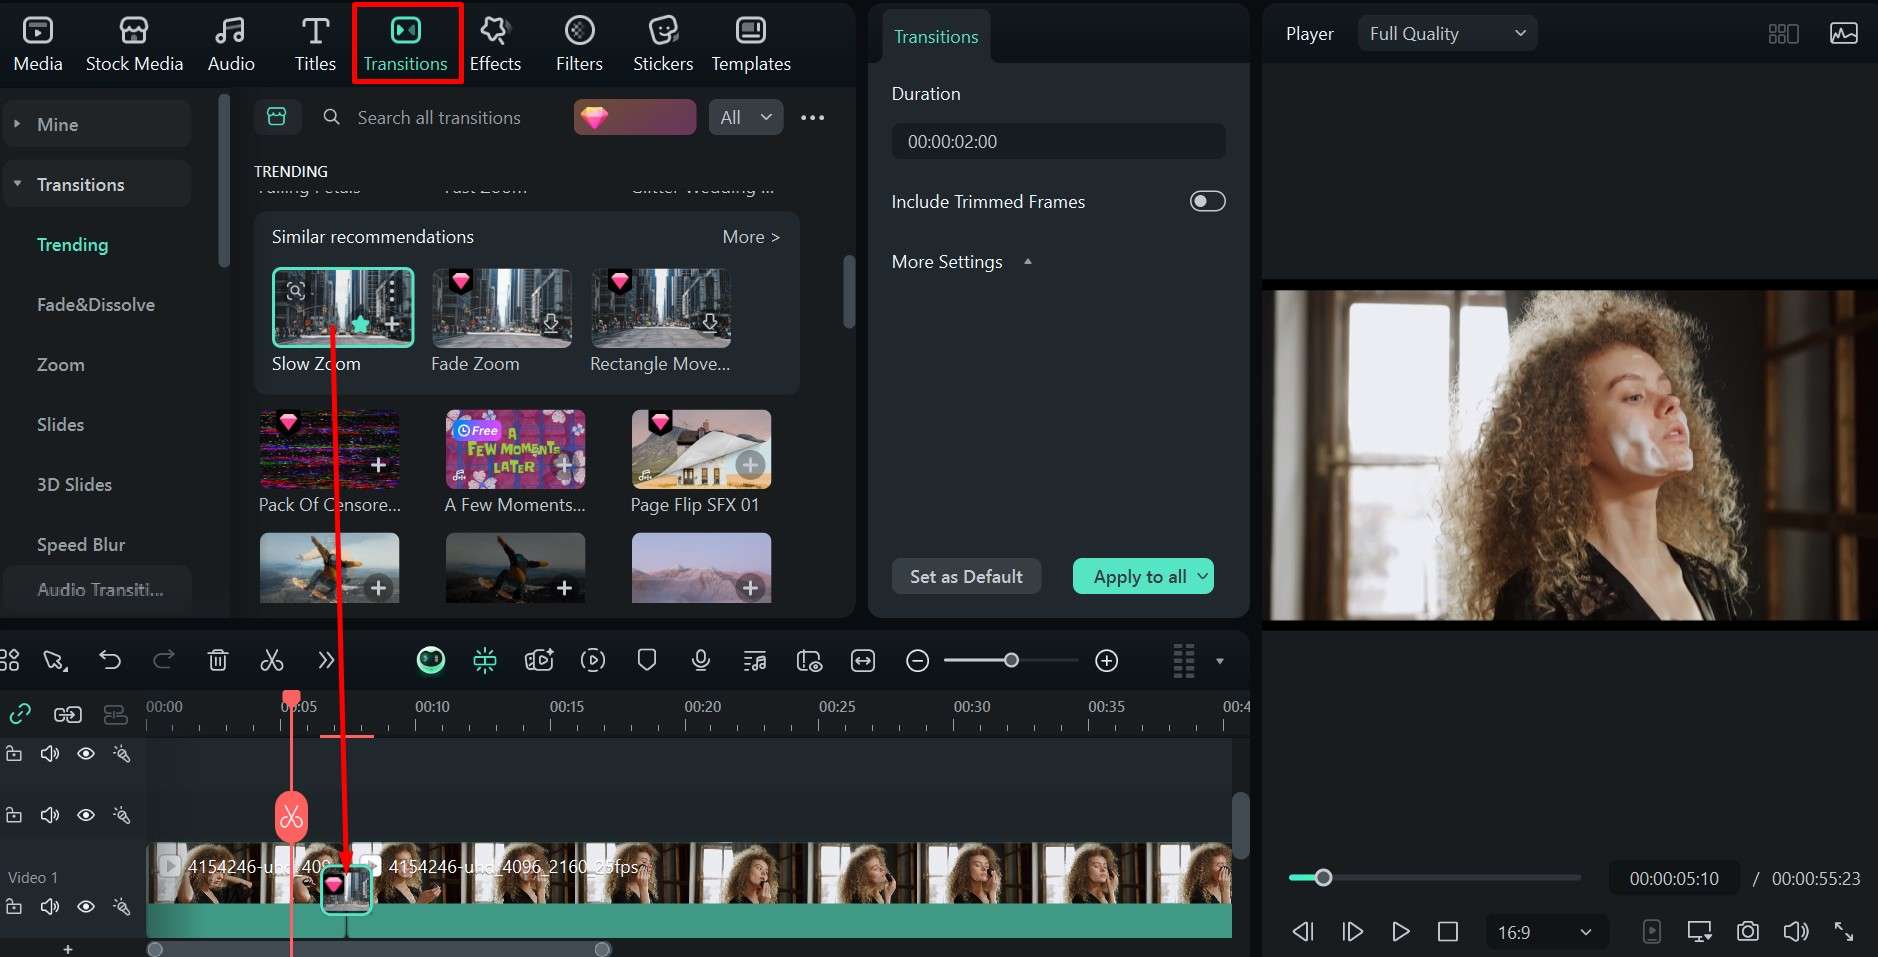The width and height of the screenshot is (1878, 957).
Task: Mute the top timeline track
Action: pyautogui.click(x=50, y=754)
